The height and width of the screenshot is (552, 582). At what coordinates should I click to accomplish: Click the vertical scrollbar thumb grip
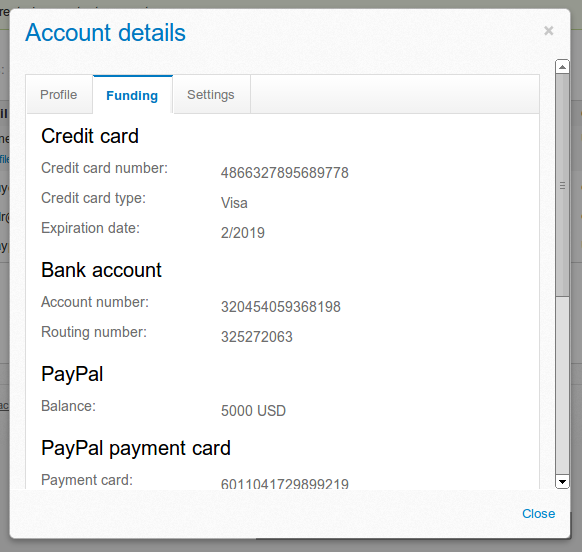(562, 185)
